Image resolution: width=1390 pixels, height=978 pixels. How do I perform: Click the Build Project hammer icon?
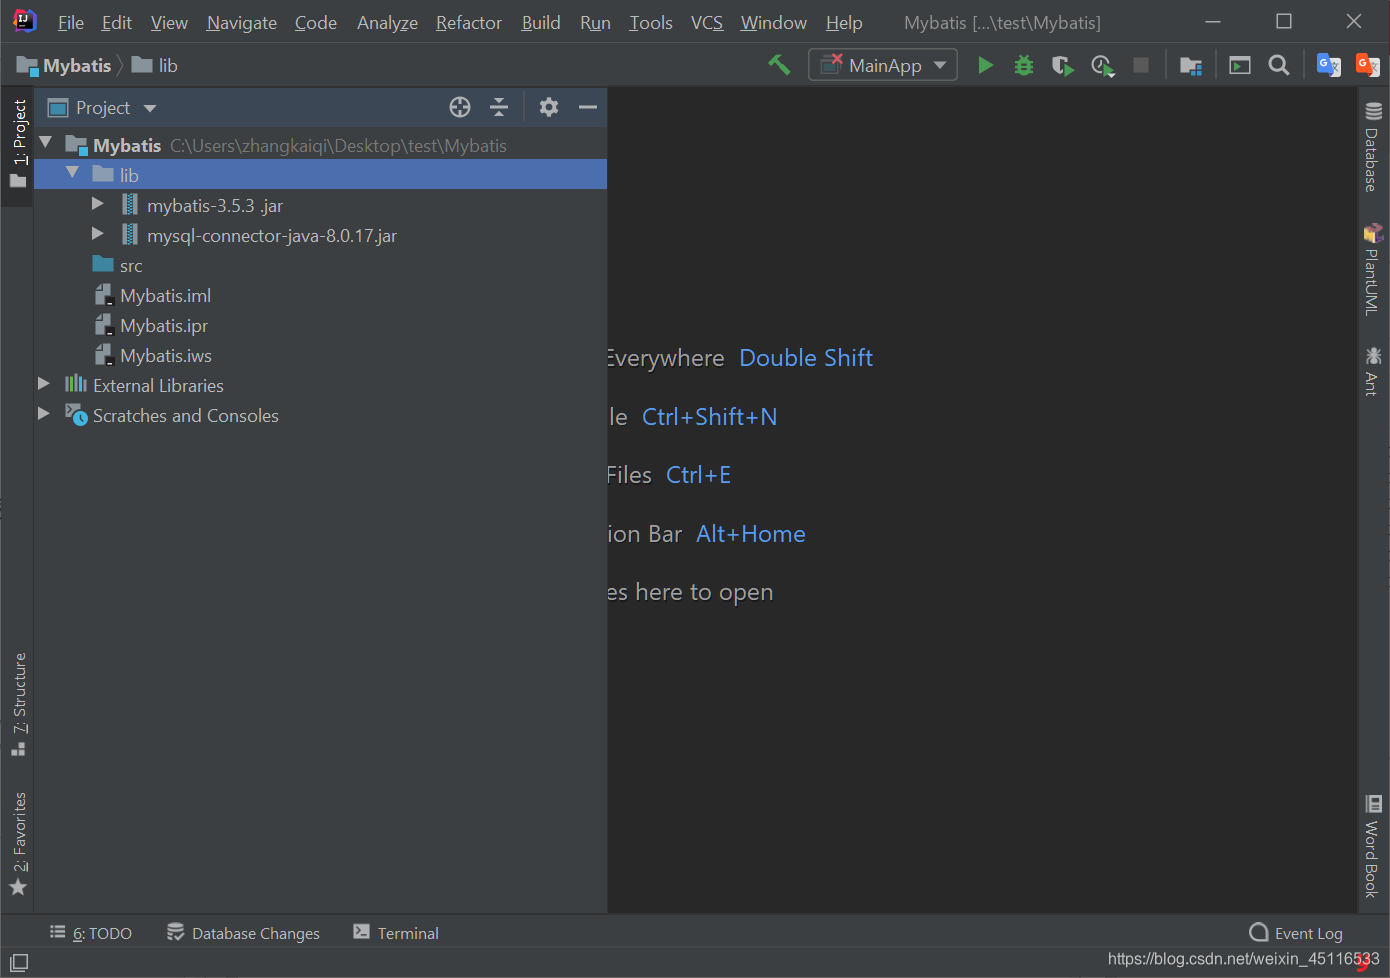coord(779,65)
